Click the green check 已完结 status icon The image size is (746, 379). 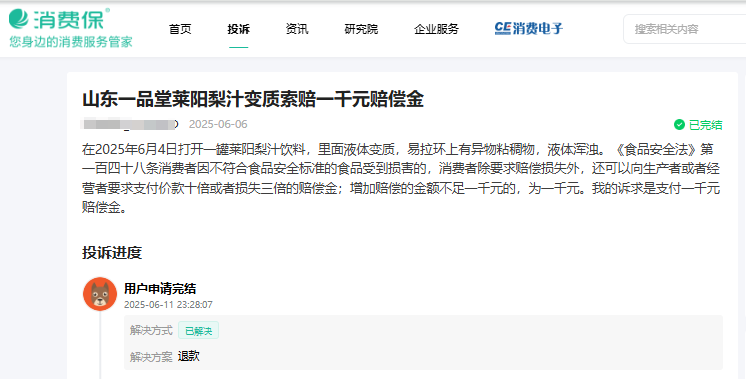[679, 125]
